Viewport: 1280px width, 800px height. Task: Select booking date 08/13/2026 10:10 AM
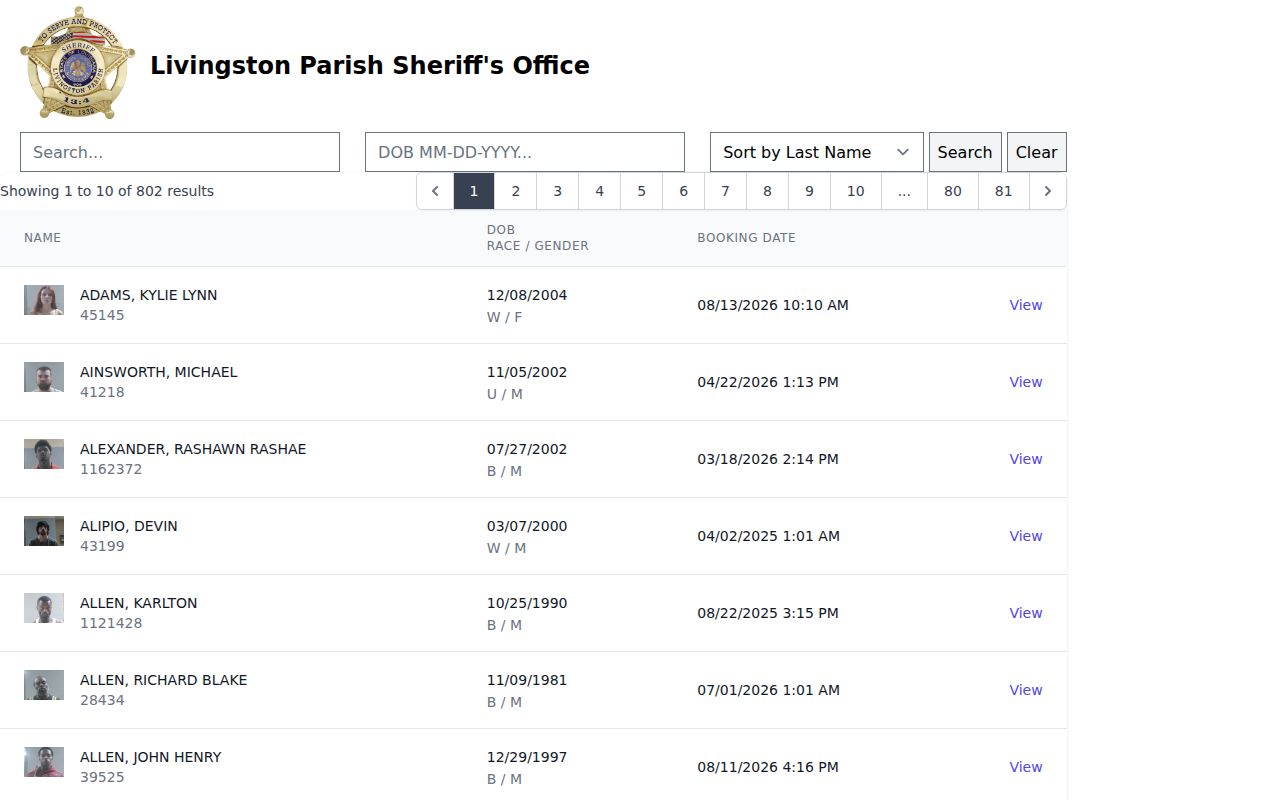pos(773,305)
